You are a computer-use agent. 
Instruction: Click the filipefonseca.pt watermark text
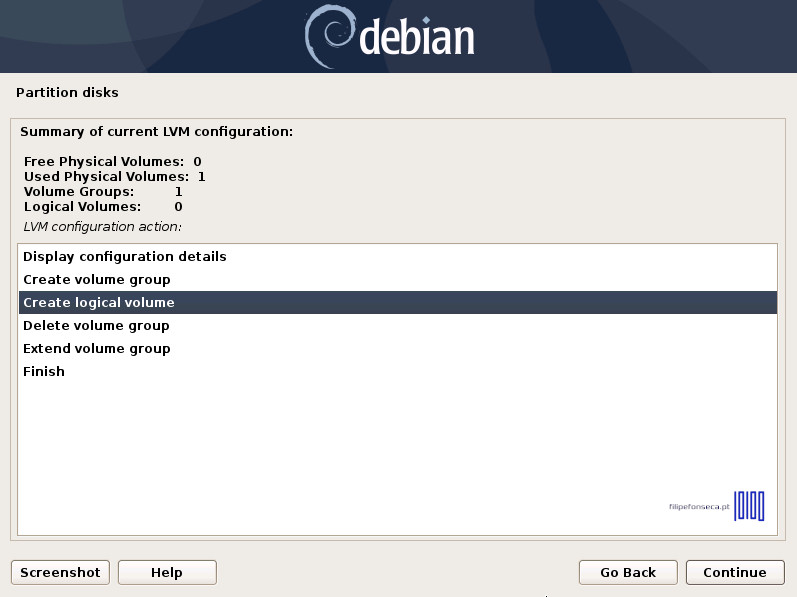(x=699, y=507)
